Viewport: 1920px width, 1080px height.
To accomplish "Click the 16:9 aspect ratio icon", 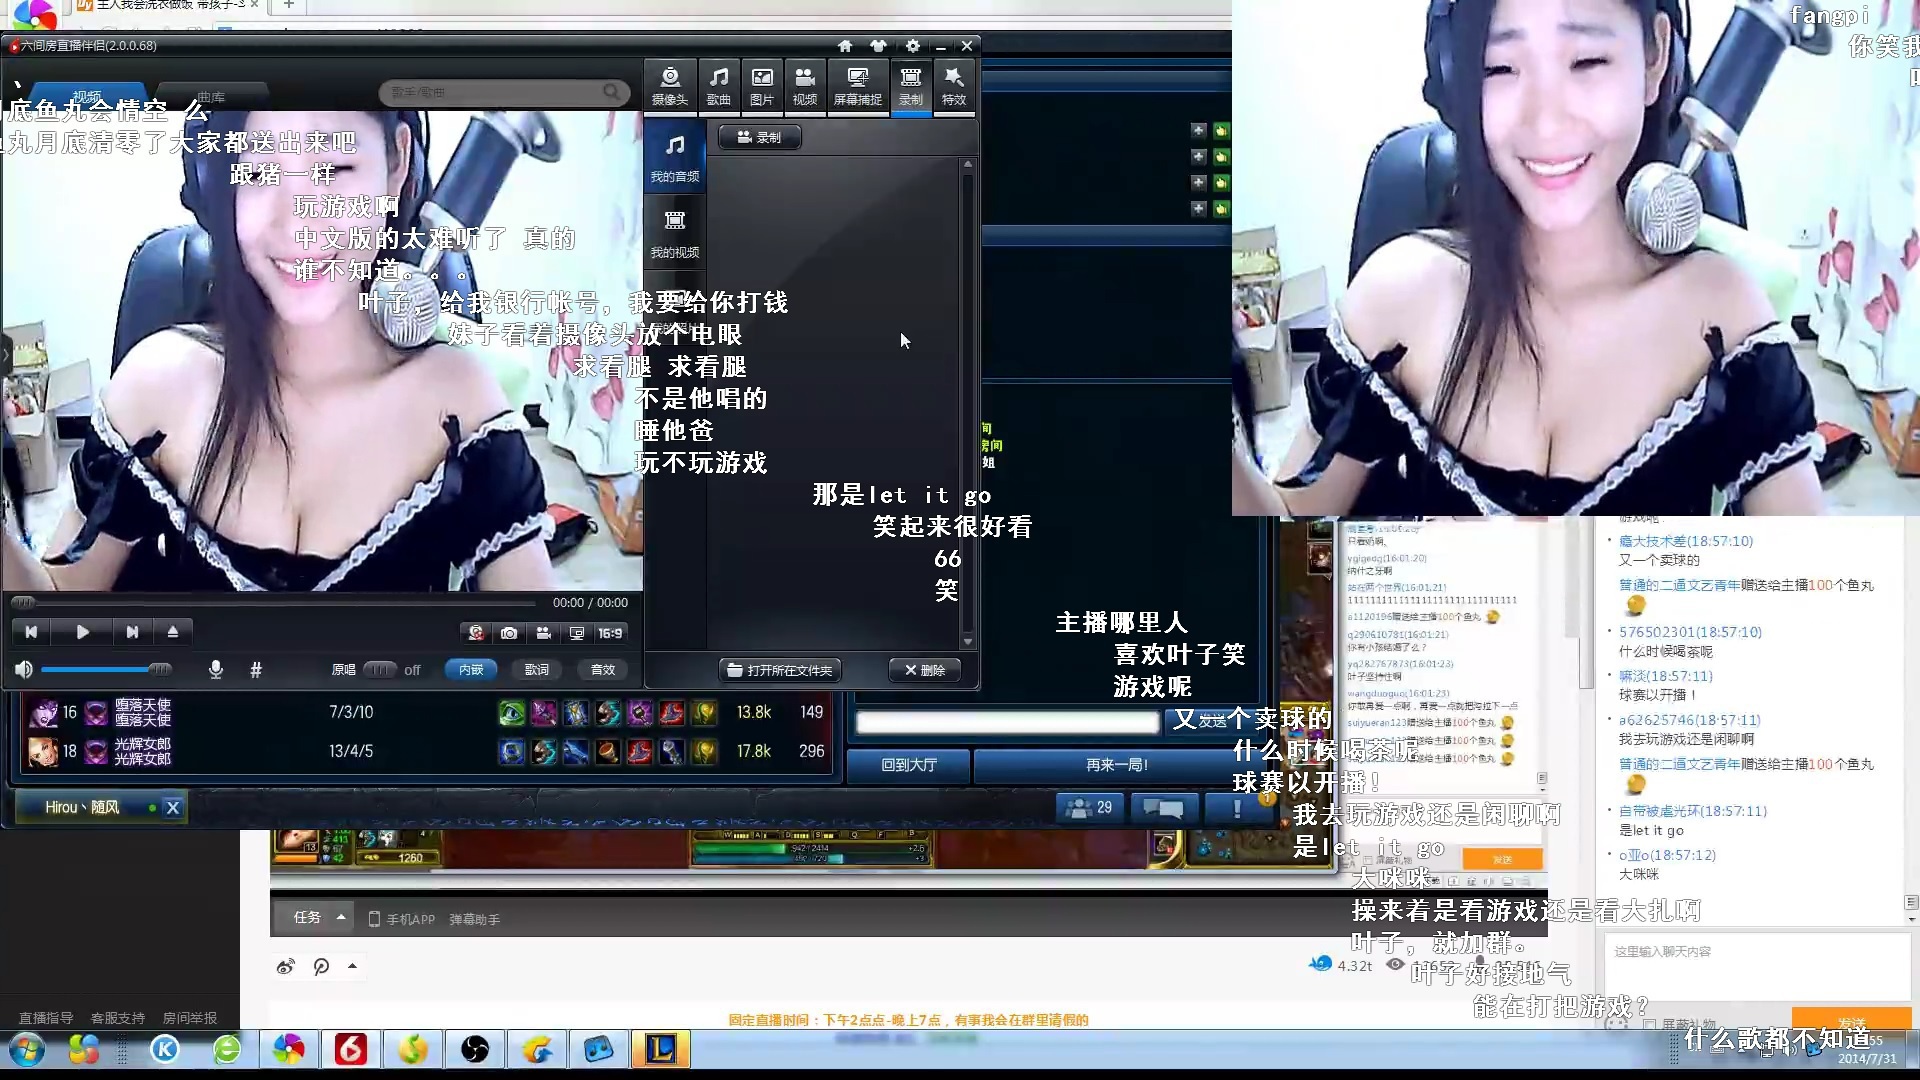I will point(609,633).
